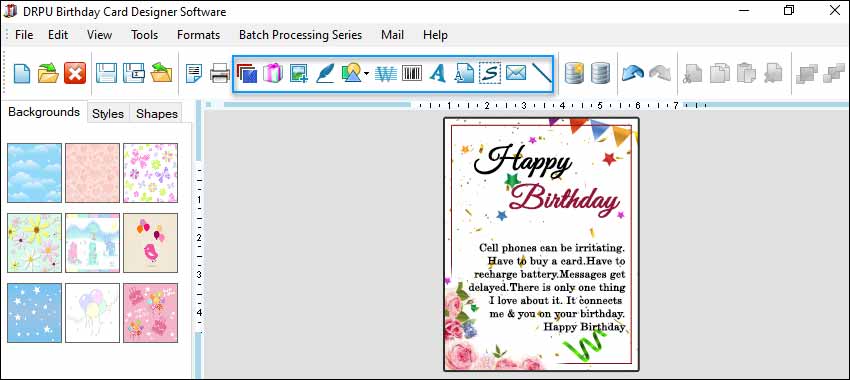Pick the yellow daisy flowers background
The image size is (850, 380).
pos(34,243)
